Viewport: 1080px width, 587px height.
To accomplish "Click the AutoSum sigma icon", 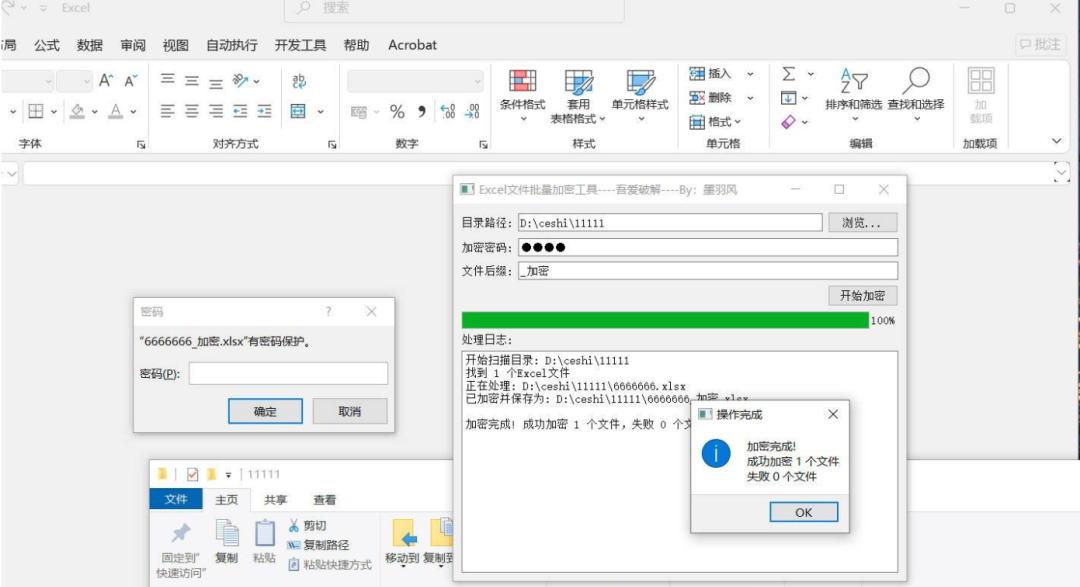I will coord(789,74).
